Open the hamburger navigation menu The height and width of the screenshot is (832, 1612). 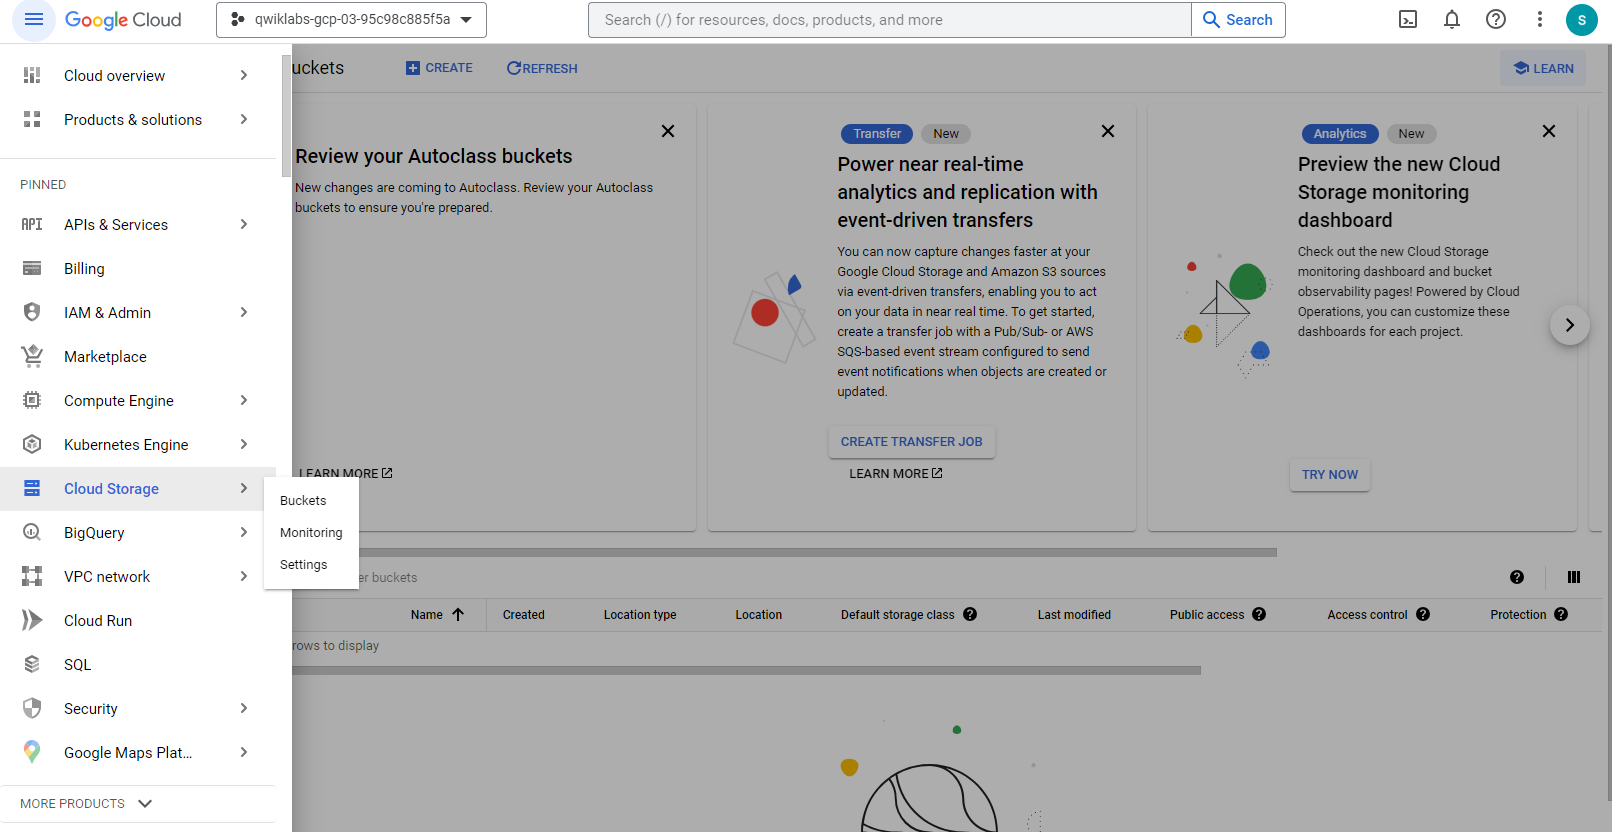[33, 20]
